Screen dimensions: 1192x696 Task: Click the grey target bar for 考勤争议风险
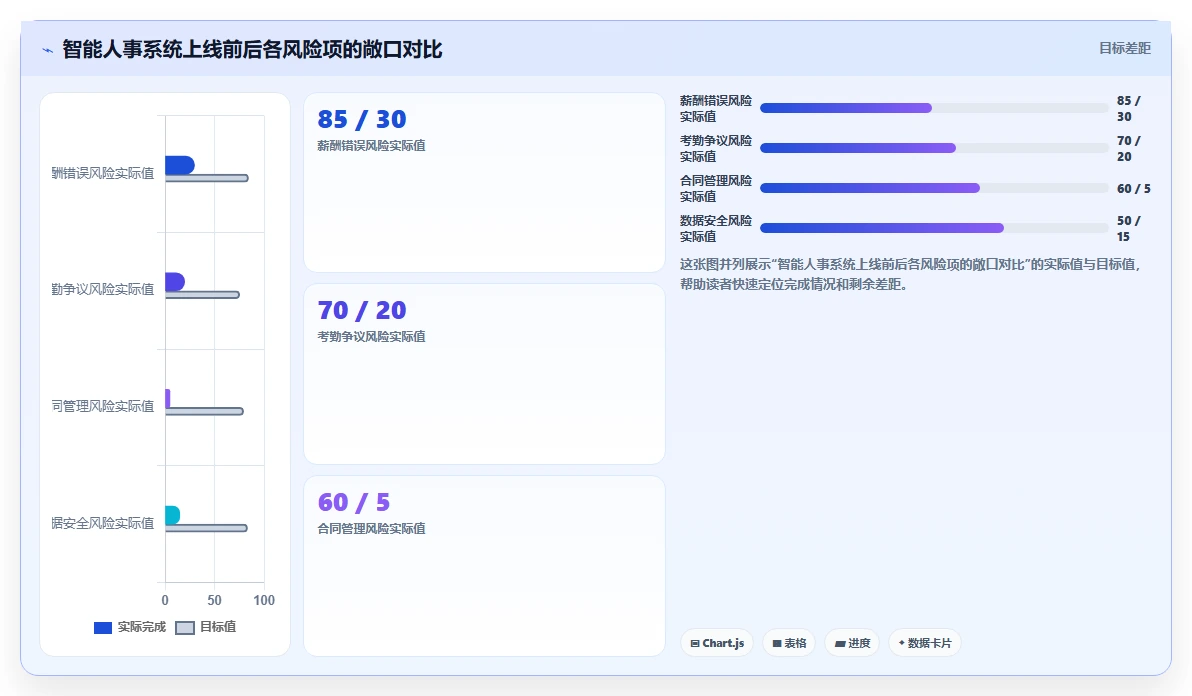(202, 295)
